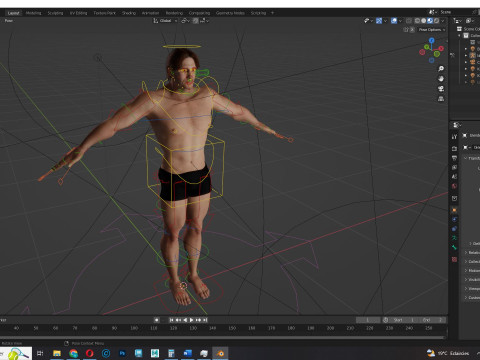This screenshot has height=360, width=480.
Task: Click the current frame number field
Action: (368, 320)
